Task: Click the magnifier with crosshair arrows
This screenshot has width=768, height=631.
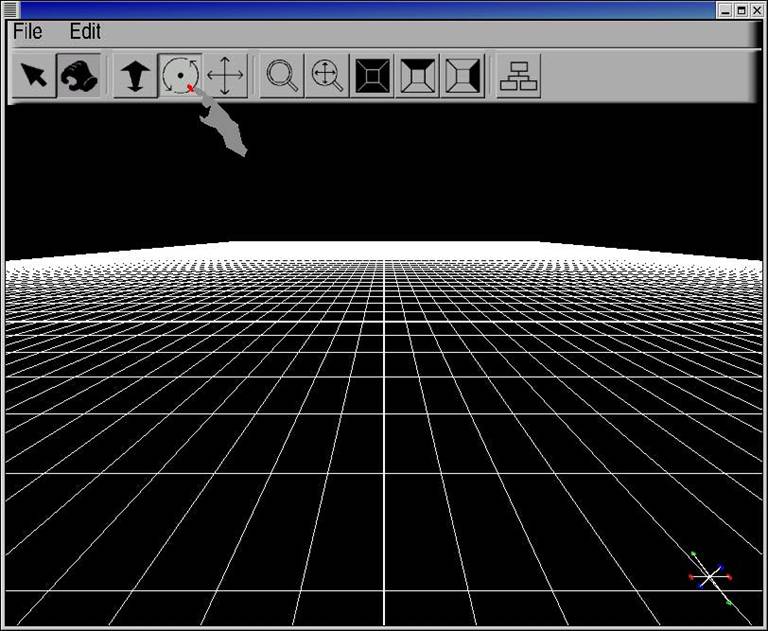Action: coord(327,75)
